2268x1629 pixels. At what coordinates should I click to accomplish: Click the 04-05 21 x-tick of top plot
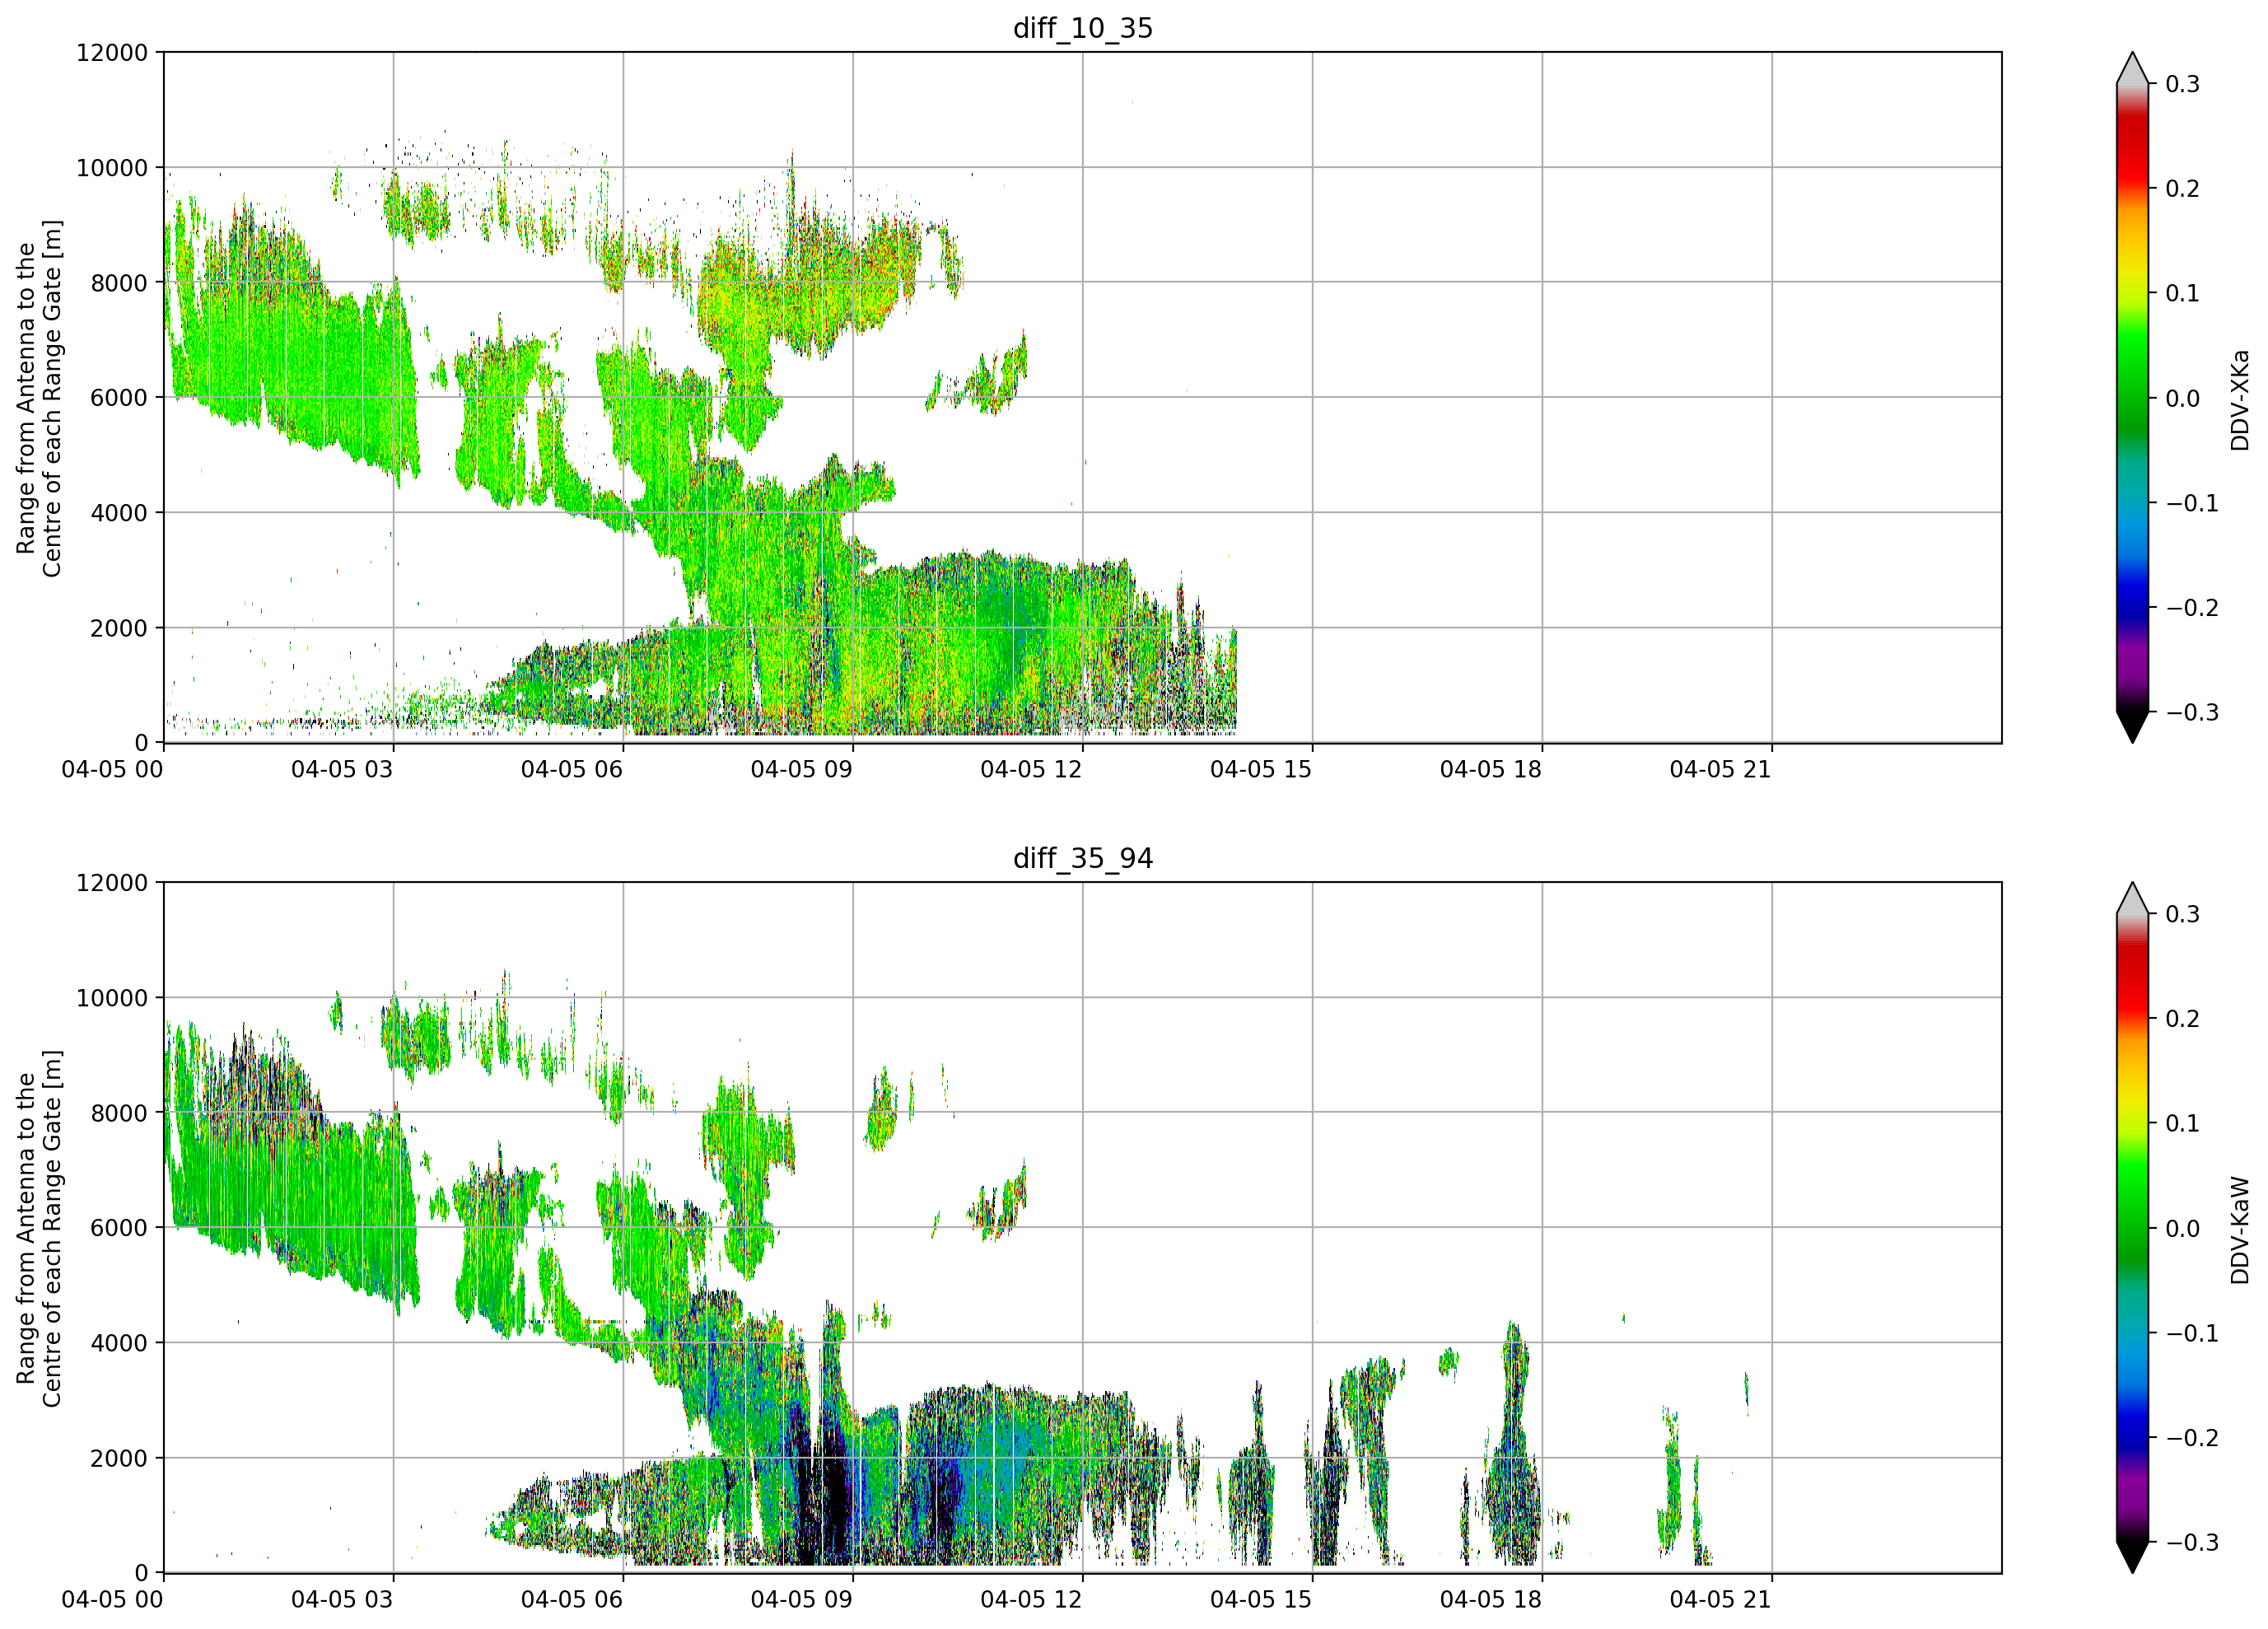click(x=1720, y=769)
